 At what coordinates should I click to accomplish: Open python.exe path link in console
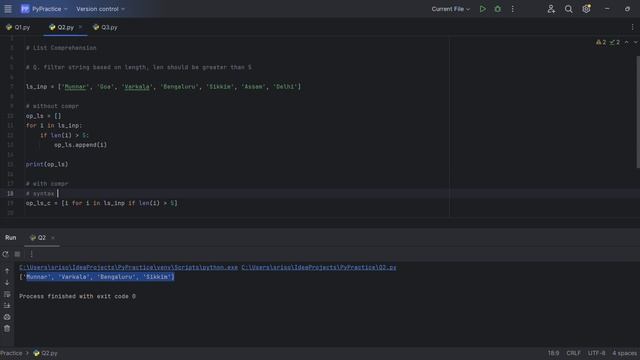click(x=128, y=267)
